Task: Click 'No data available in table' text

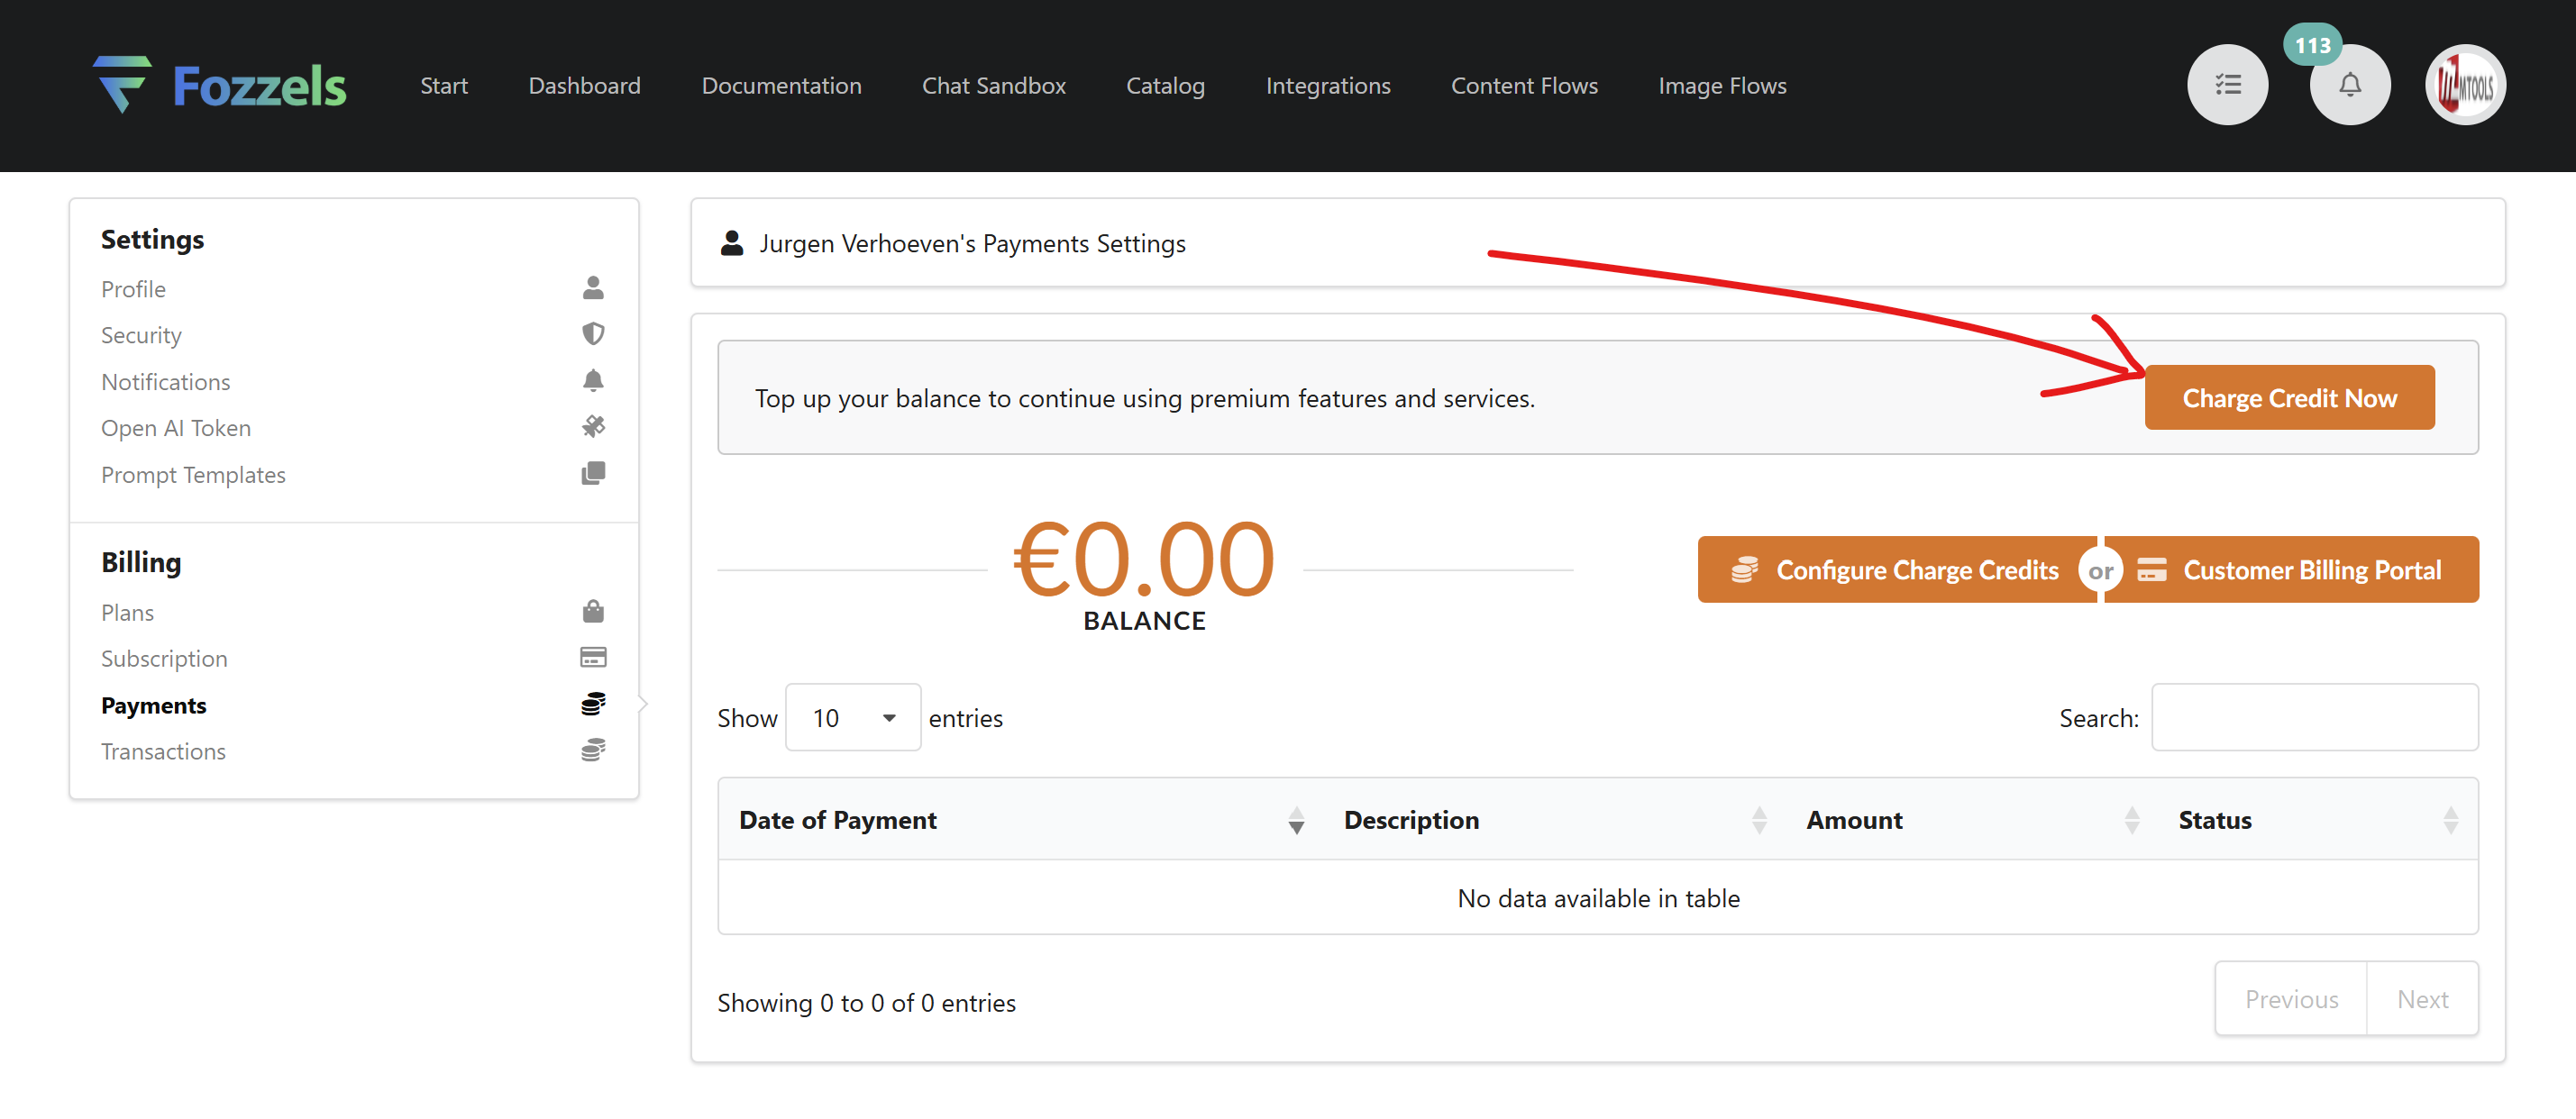Action: click(x=1598, y=897)
